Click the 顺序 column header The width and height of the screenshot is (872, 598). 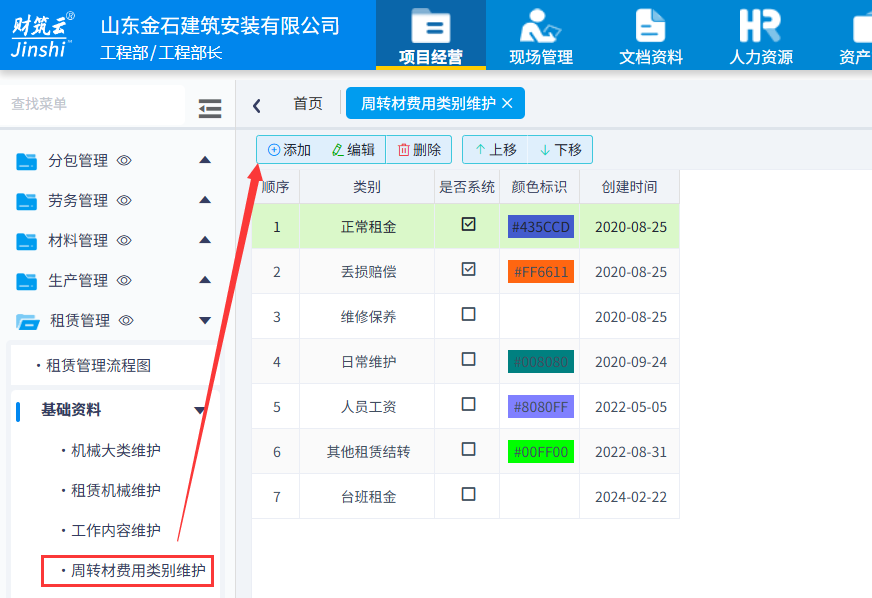coord(276,187)
